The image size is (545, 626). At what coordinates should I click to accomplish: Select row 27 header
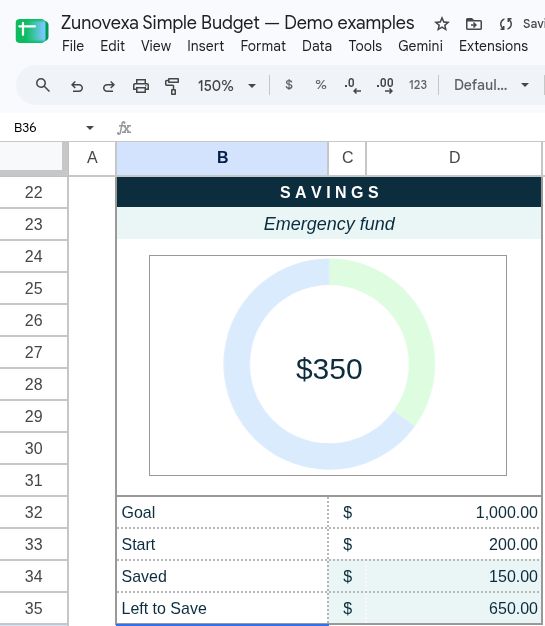pyautogui.click(x=34, y=352)
